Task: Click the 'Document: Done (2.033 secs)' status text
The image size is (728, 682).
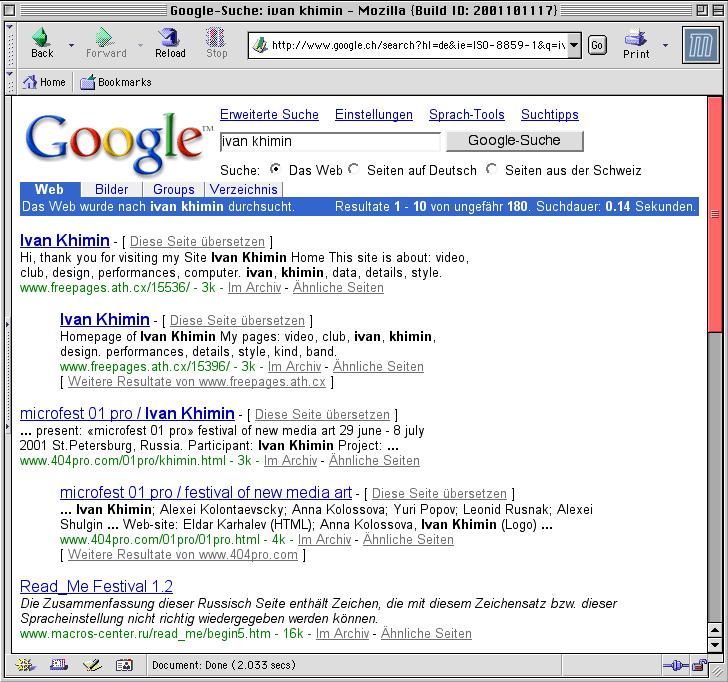Action: click(x=224, y=665)
